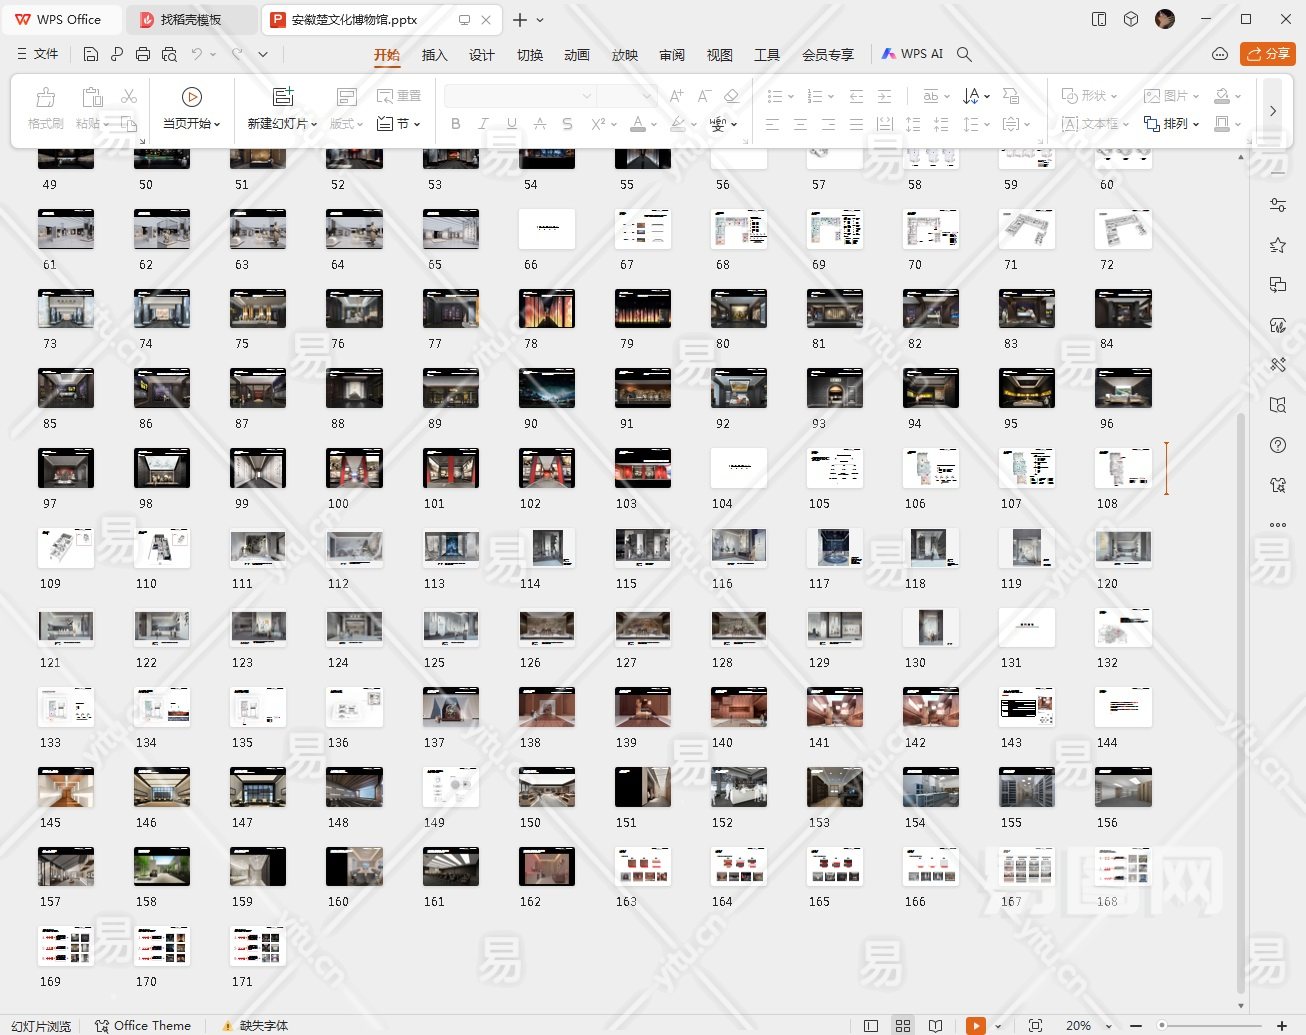Screen dimensions: 1306x1035
Task: Click the print icon
Action: click(x=143, y=54)
